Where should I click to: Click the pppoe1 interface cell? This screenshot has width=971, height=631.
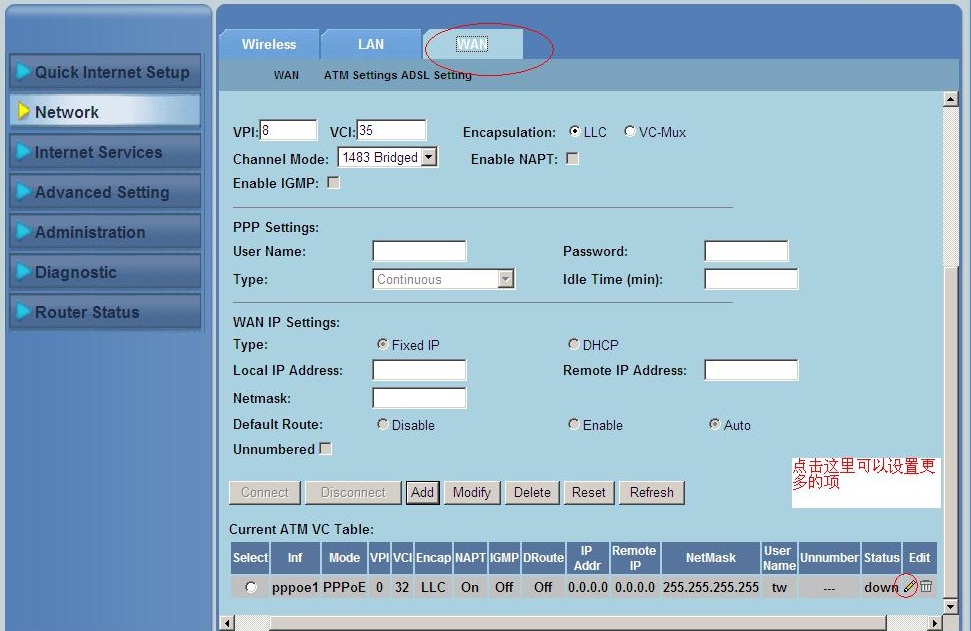click(295, 587)
